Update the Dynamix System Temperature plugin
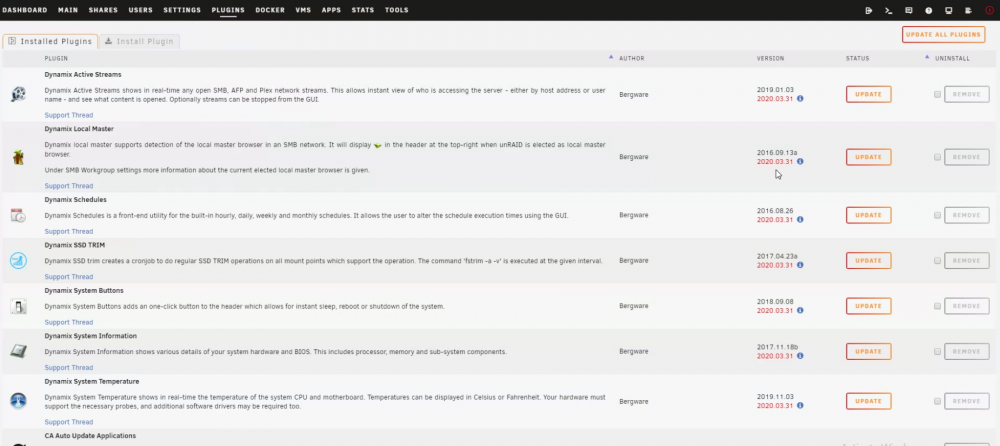This screenshot has height=446, width=1000. (869, 401)
